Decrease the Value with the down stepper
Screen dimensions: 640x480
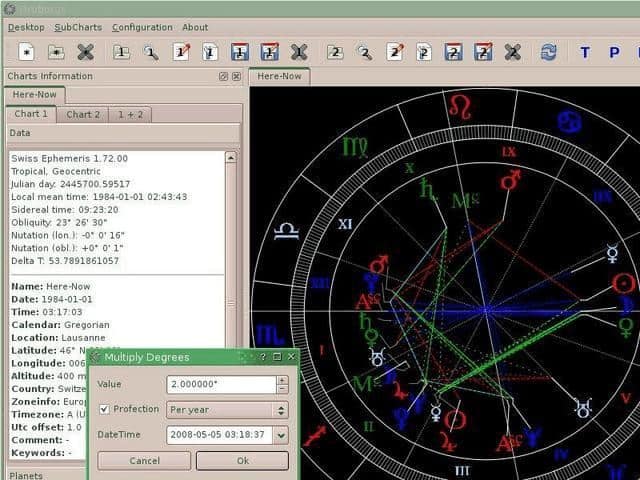(x=282, y=389)
